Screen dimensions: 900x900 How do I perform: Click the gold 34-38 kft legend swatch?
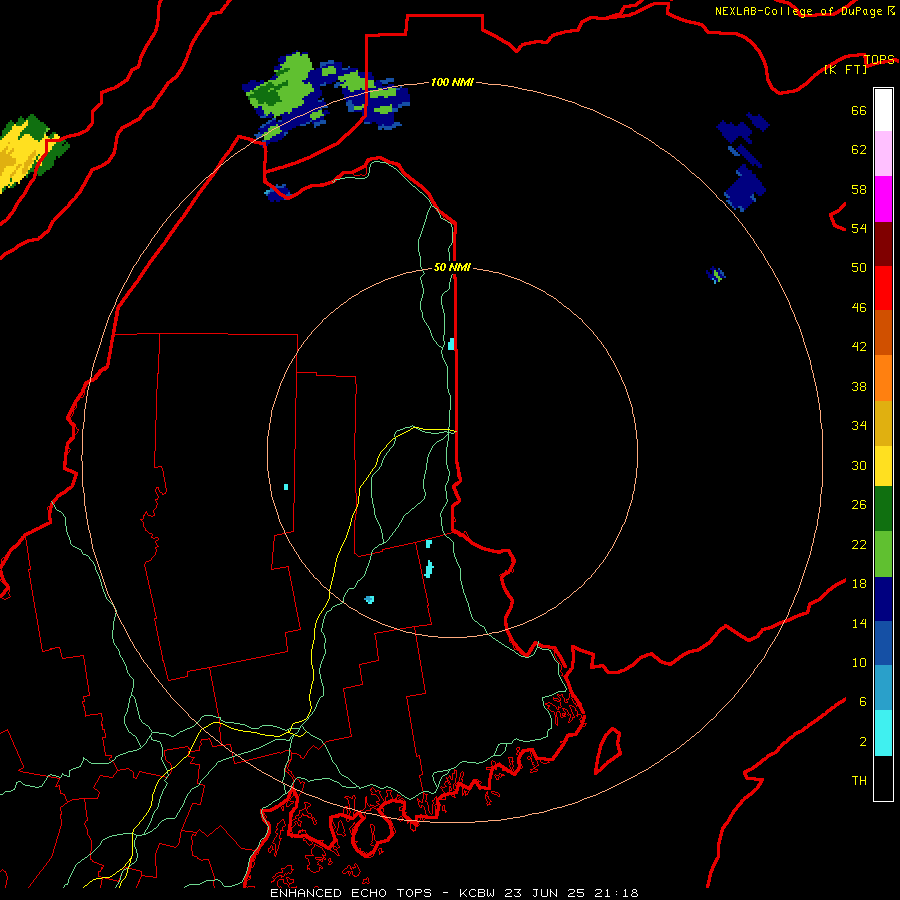pyautogui.click(x=883, y=423)
